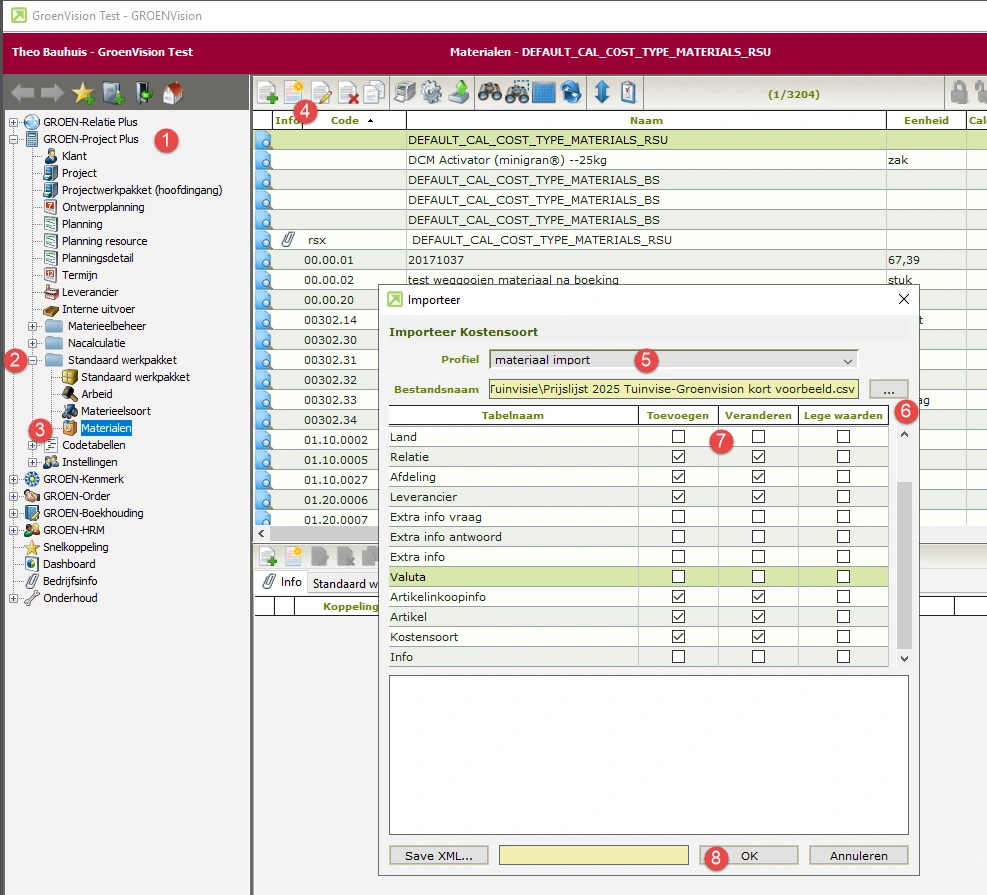
Task: Click the house home icon in navigation bar
Action: coord(173,94)
